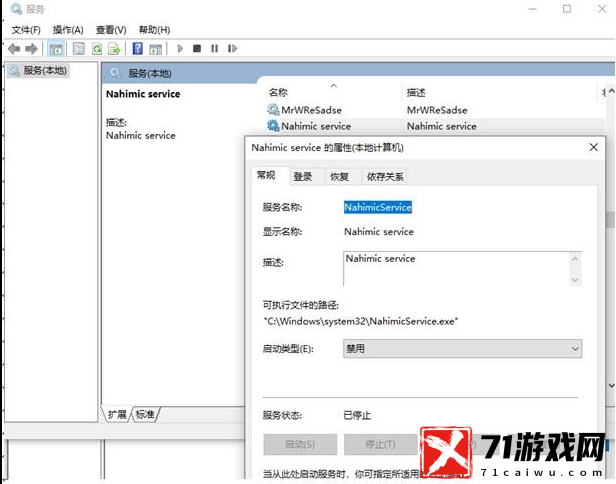Switch to the 标准 view tab at the bottom

(x=145, y=414)
